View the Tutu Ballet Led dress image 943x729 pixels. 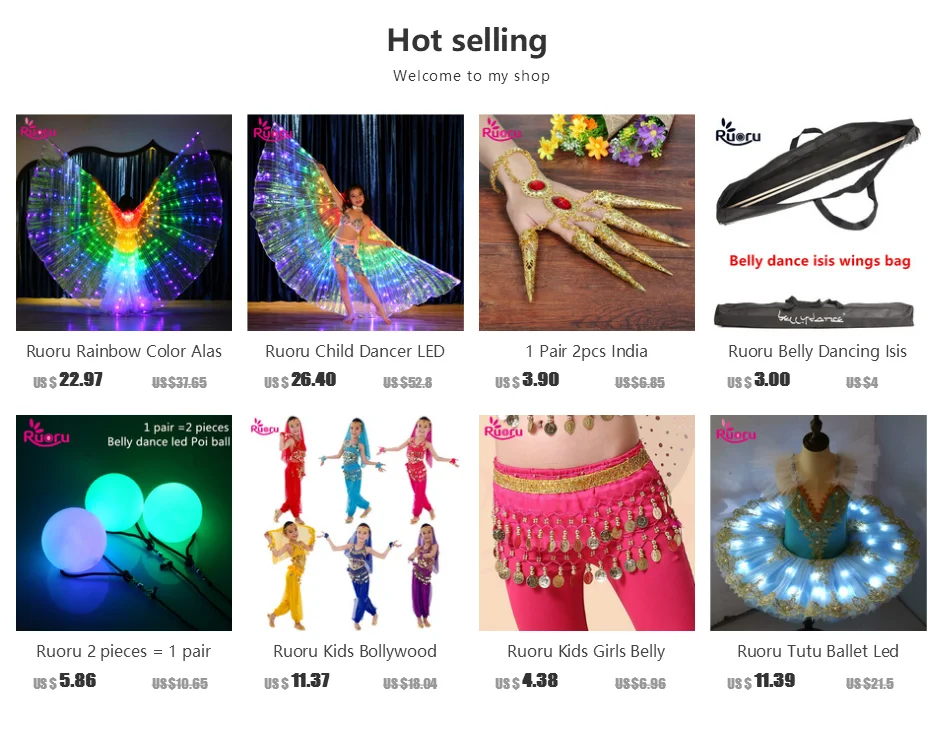click(x=818, y=523)
